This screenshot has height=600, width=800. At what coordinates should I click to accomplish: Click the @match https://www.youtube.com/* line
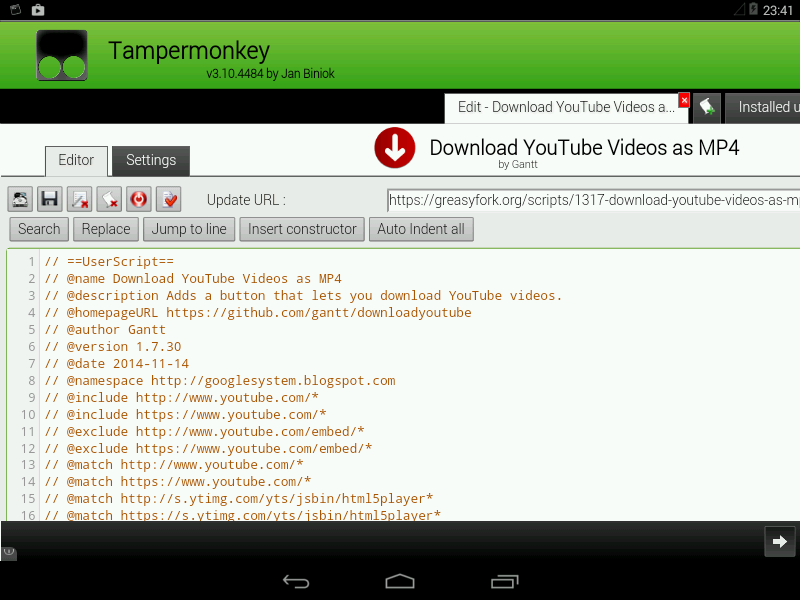click(178, 482)
